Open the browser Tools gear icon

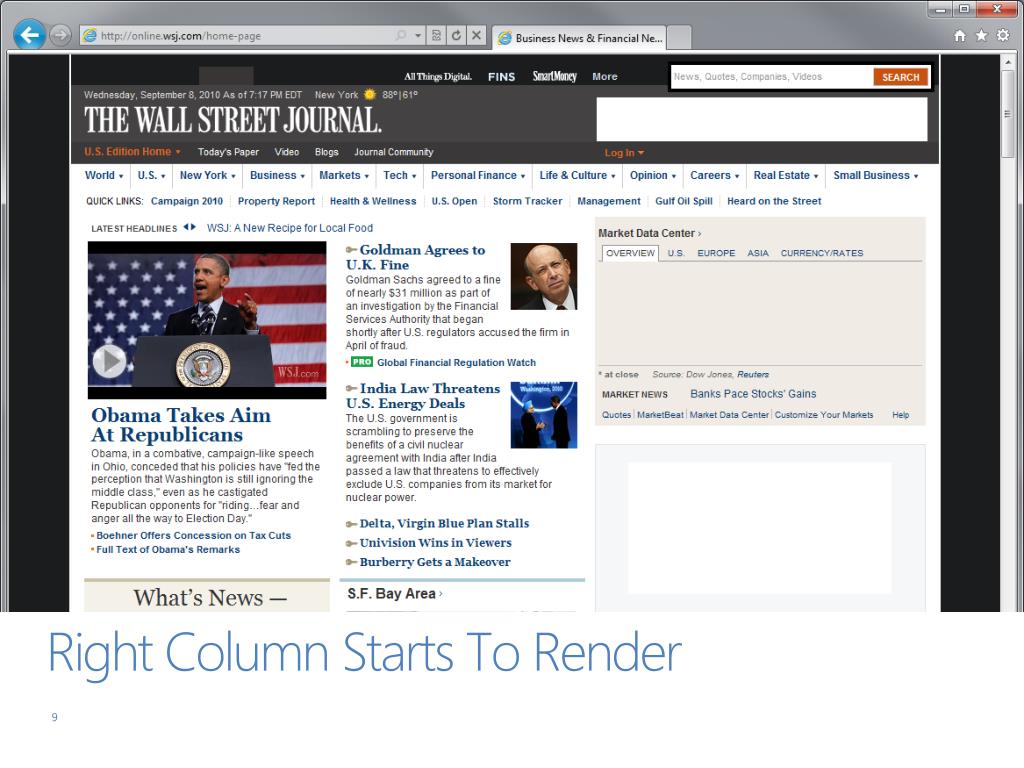(1003, 36)
